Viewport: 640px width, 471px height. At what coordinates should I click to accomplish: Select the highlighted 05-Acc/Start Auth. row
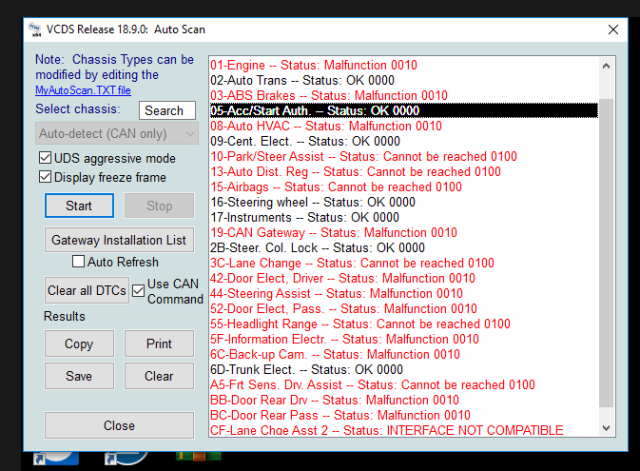(x=404, y=111)
